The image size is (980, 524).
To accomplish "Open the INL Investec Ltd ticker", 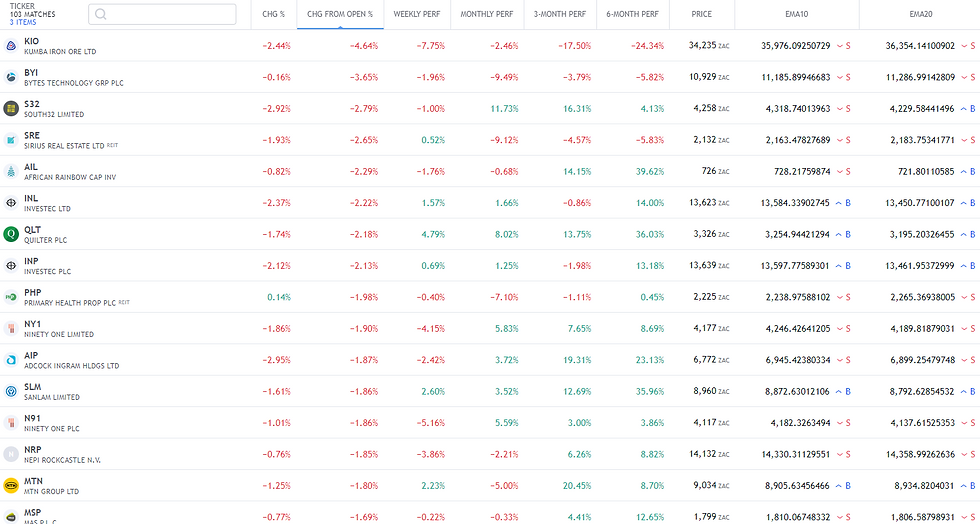I will (x=31, y=198).
